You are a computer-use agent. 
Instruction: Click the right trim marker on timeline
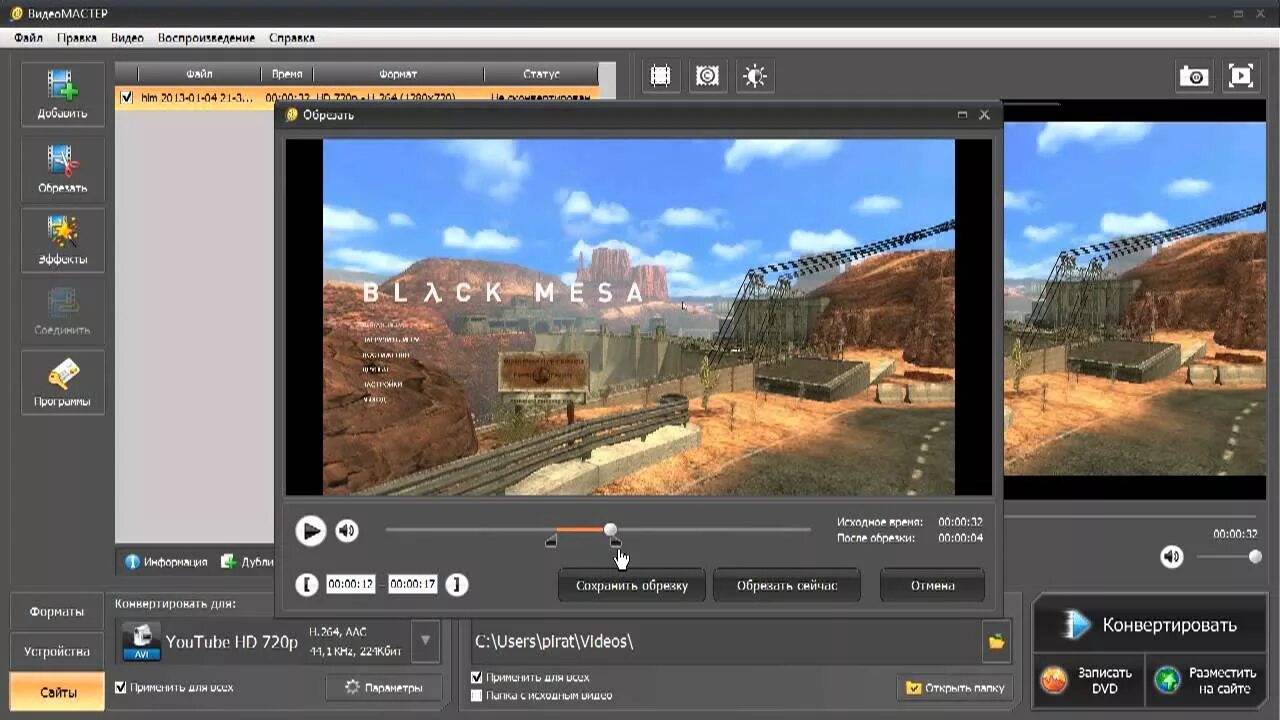615,541
